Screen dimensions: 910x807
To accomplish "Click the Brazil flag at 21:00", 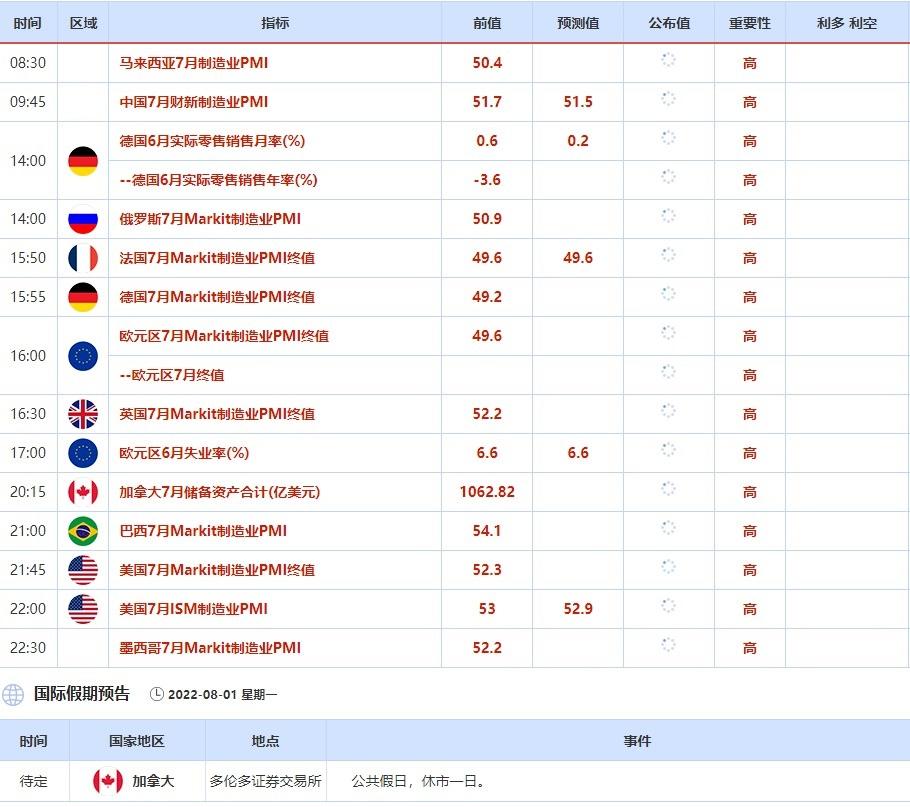I will (83, 531).
